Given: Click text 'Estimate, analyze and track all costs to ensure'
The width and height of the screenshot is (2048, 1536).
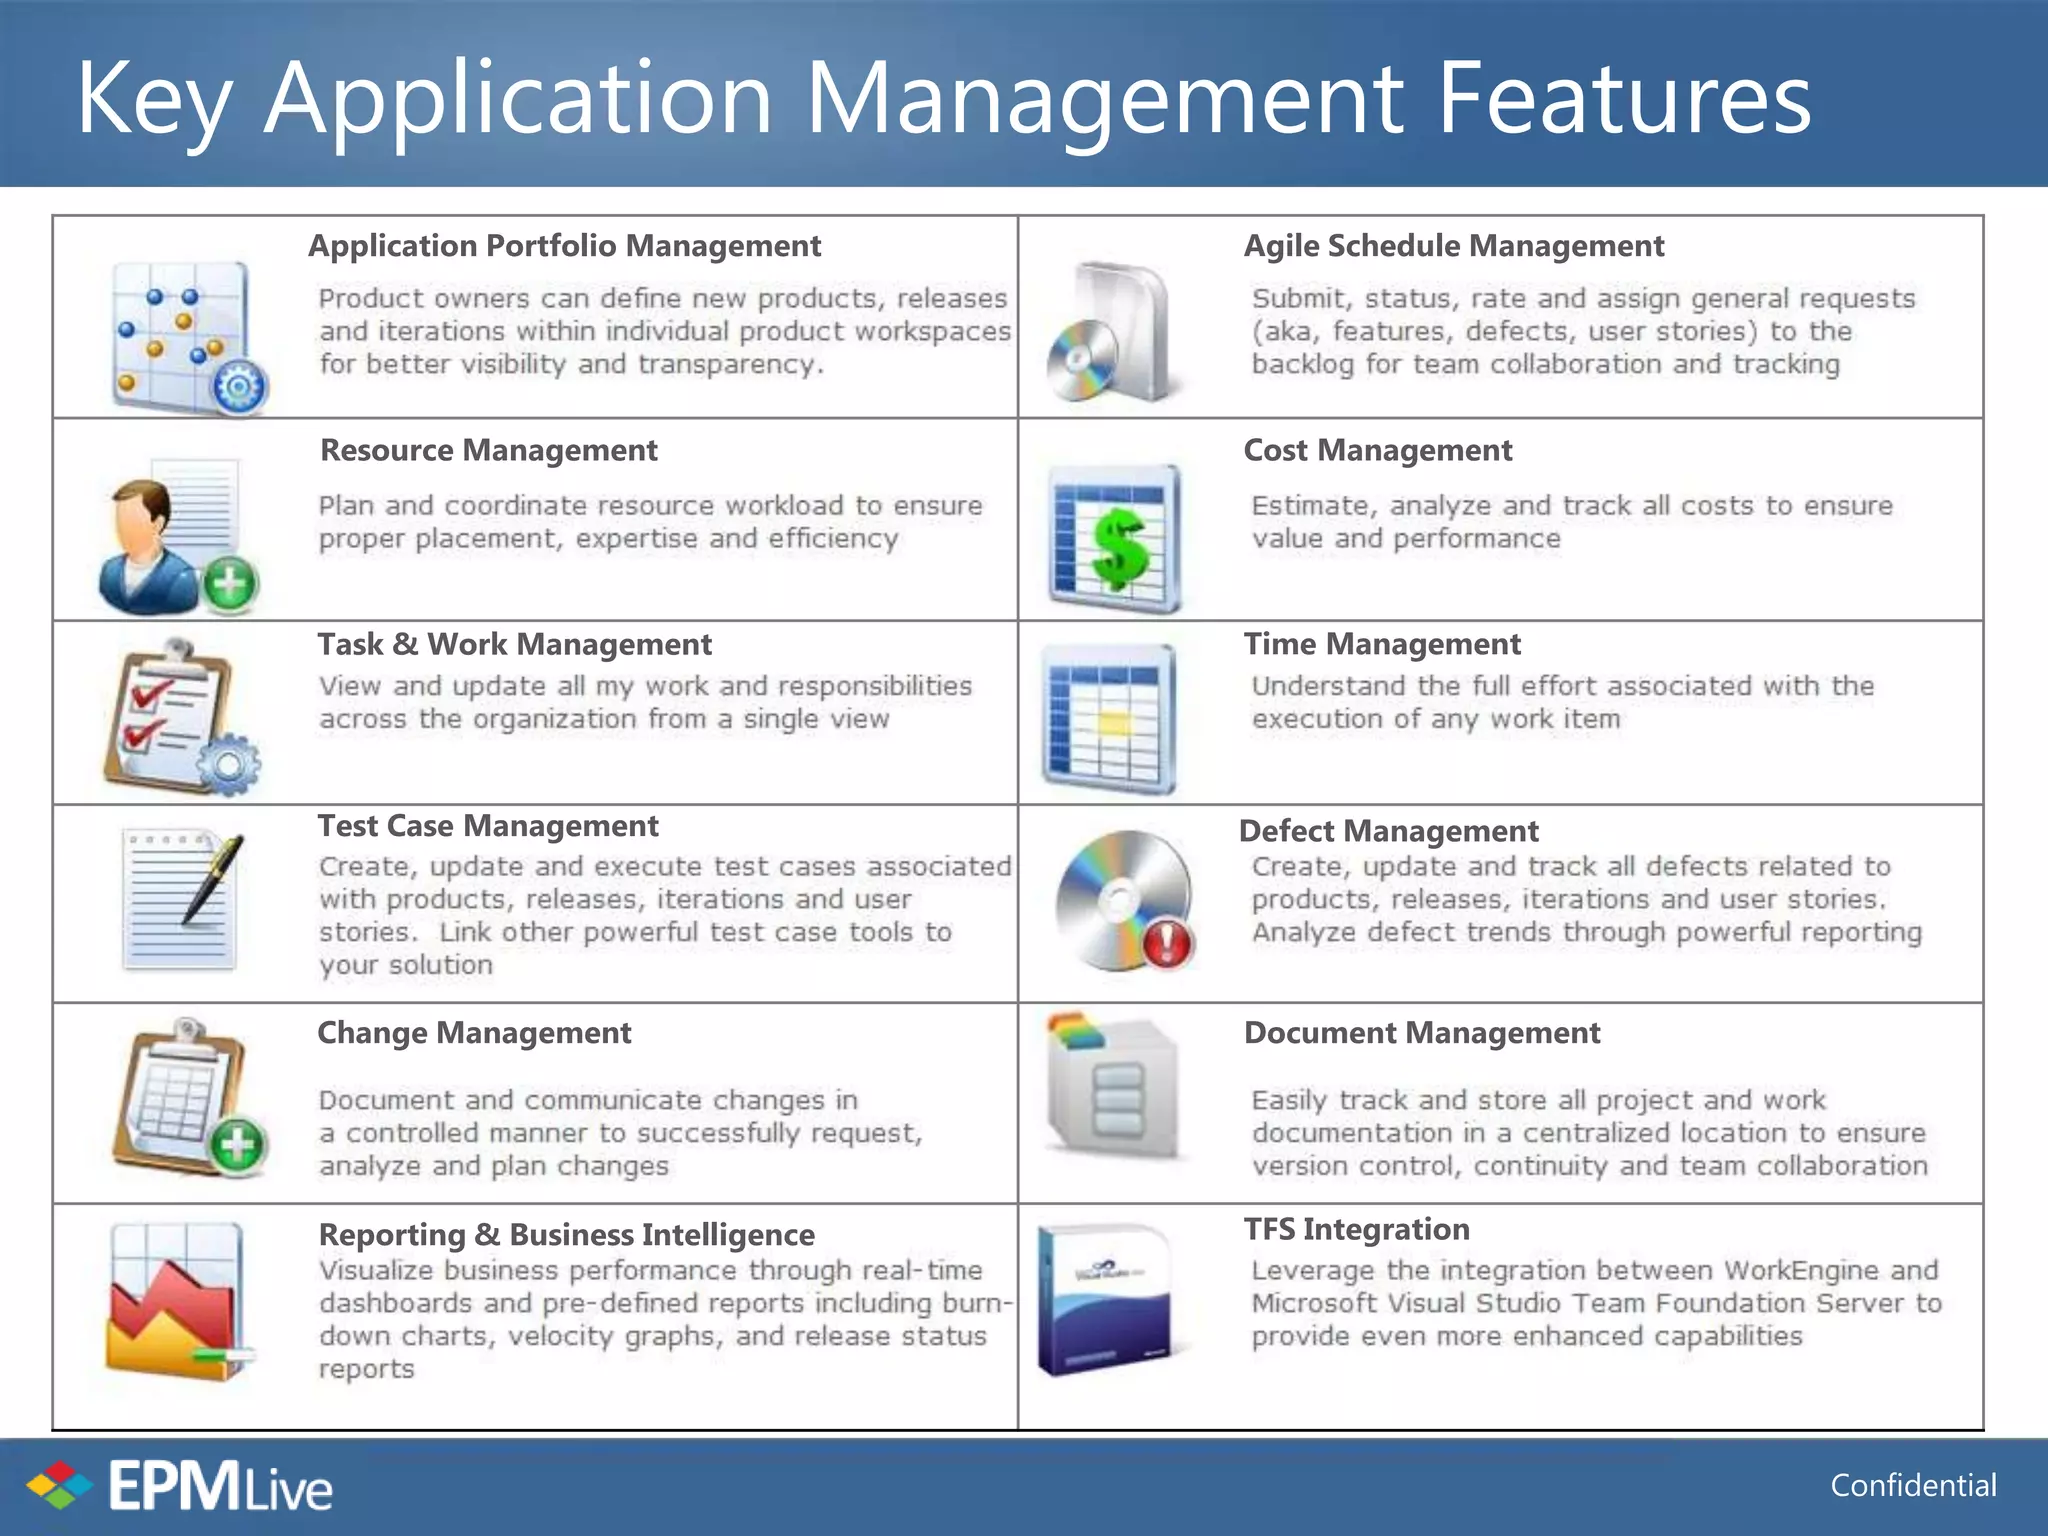Looking at the screenshot, I should tap(1572, 506).
